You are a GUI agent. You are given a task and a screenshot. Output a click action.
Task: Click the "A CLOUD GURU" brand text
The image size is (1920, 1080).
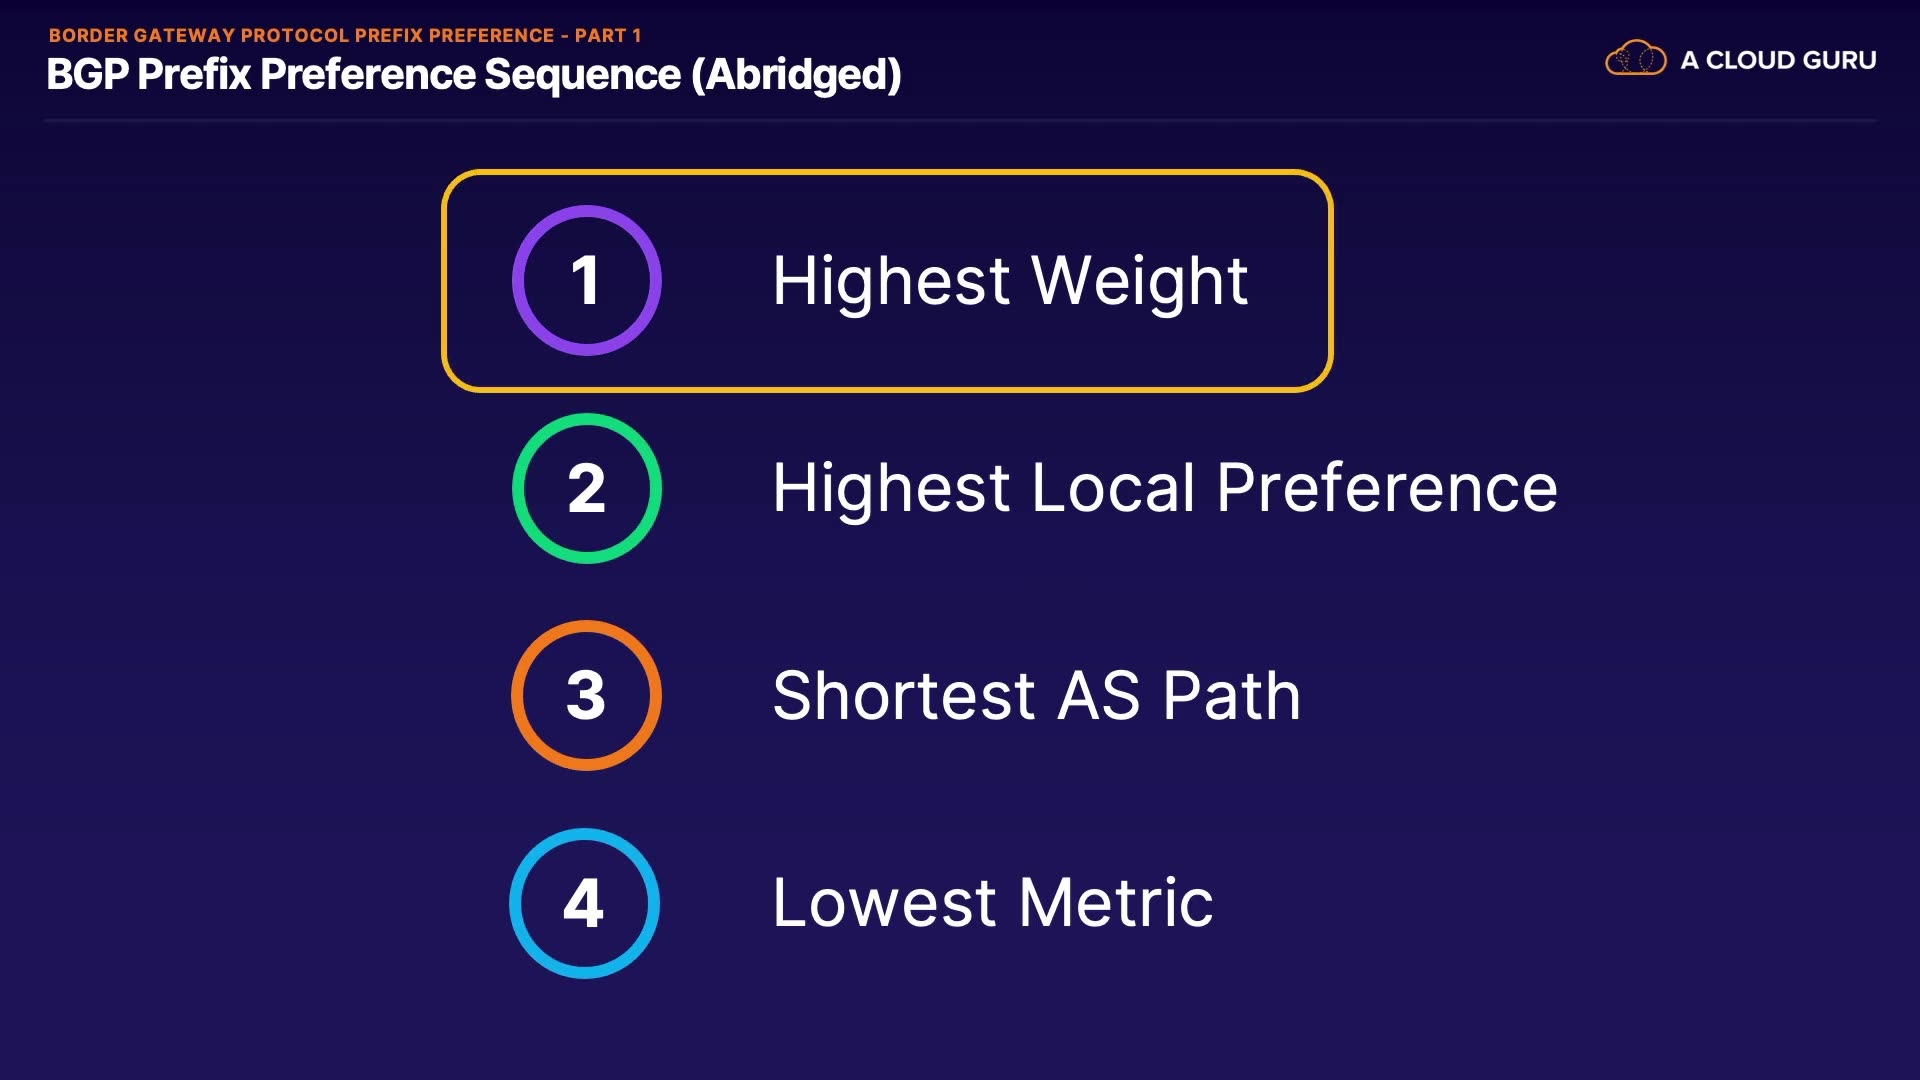coord(1778,60)
